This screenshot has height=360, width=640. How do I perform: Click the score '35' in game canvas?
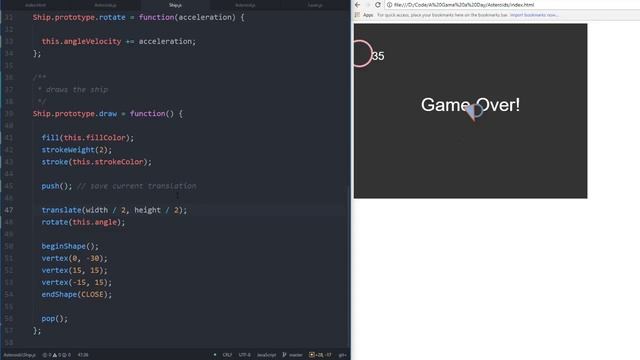tap(378, 56)
